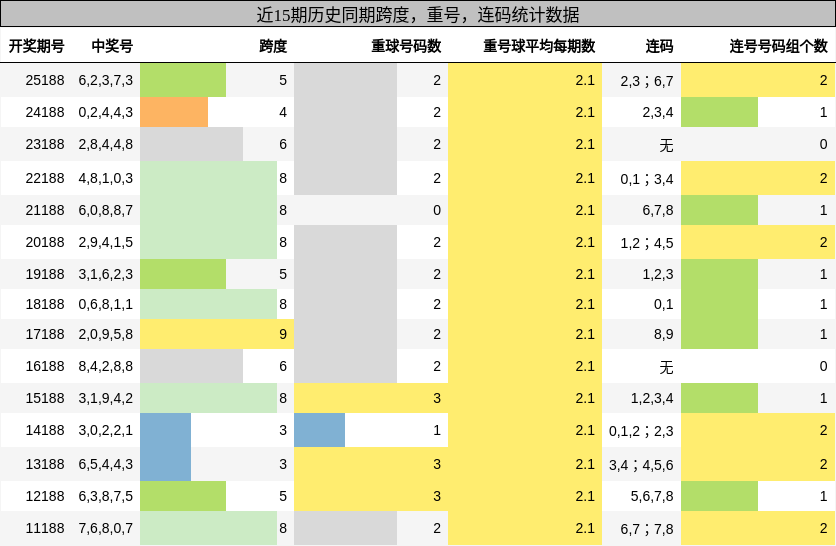
Task: Click issue number 24188
Action: pos(45,113)
